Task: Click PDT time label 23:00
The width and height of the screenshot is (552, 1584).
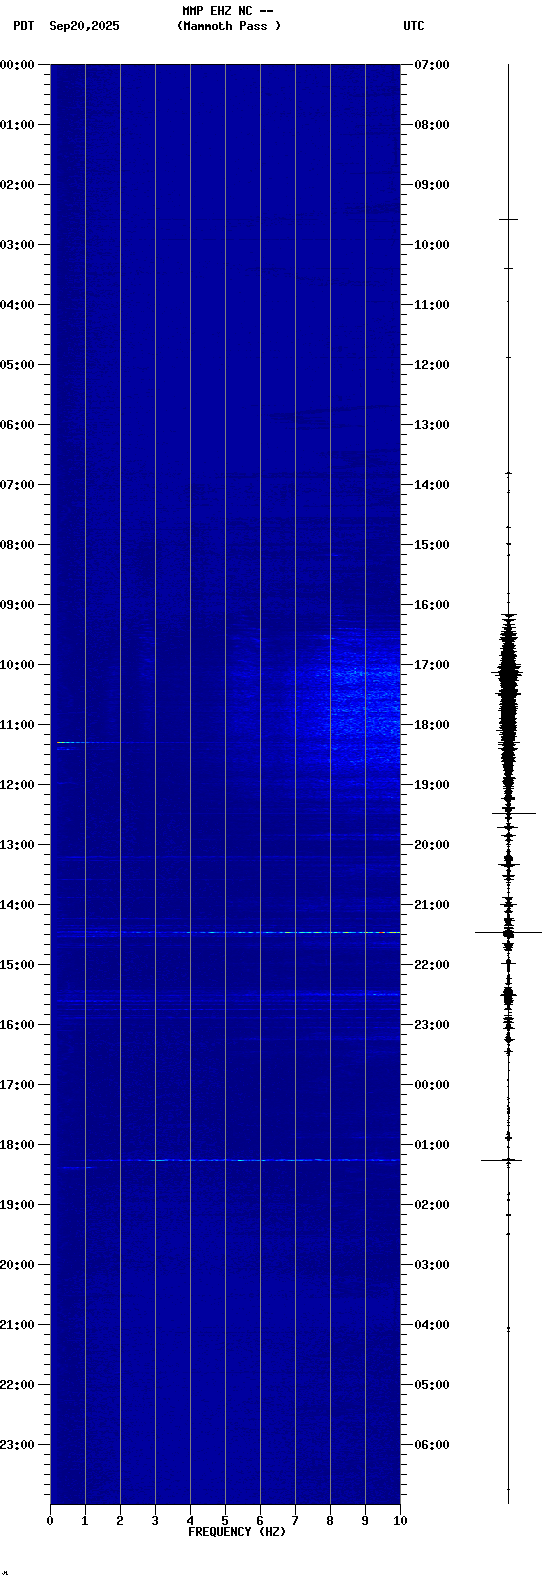Action: tap(18, 1445)
